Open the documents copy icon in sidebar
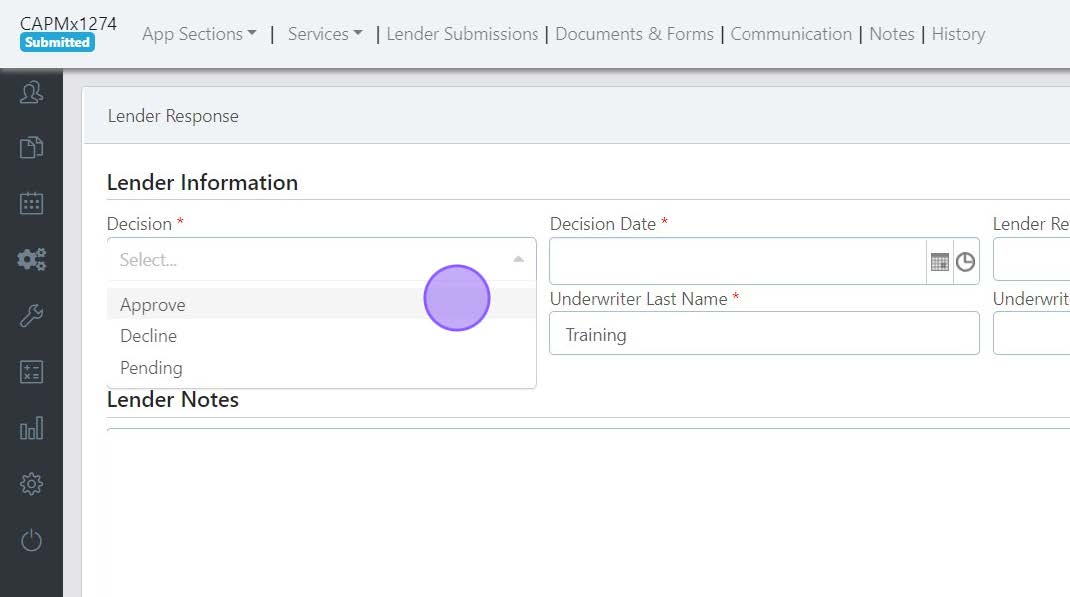Image resolution: width=1070 pixels, height=597 pixels. (x=31, y=148)
